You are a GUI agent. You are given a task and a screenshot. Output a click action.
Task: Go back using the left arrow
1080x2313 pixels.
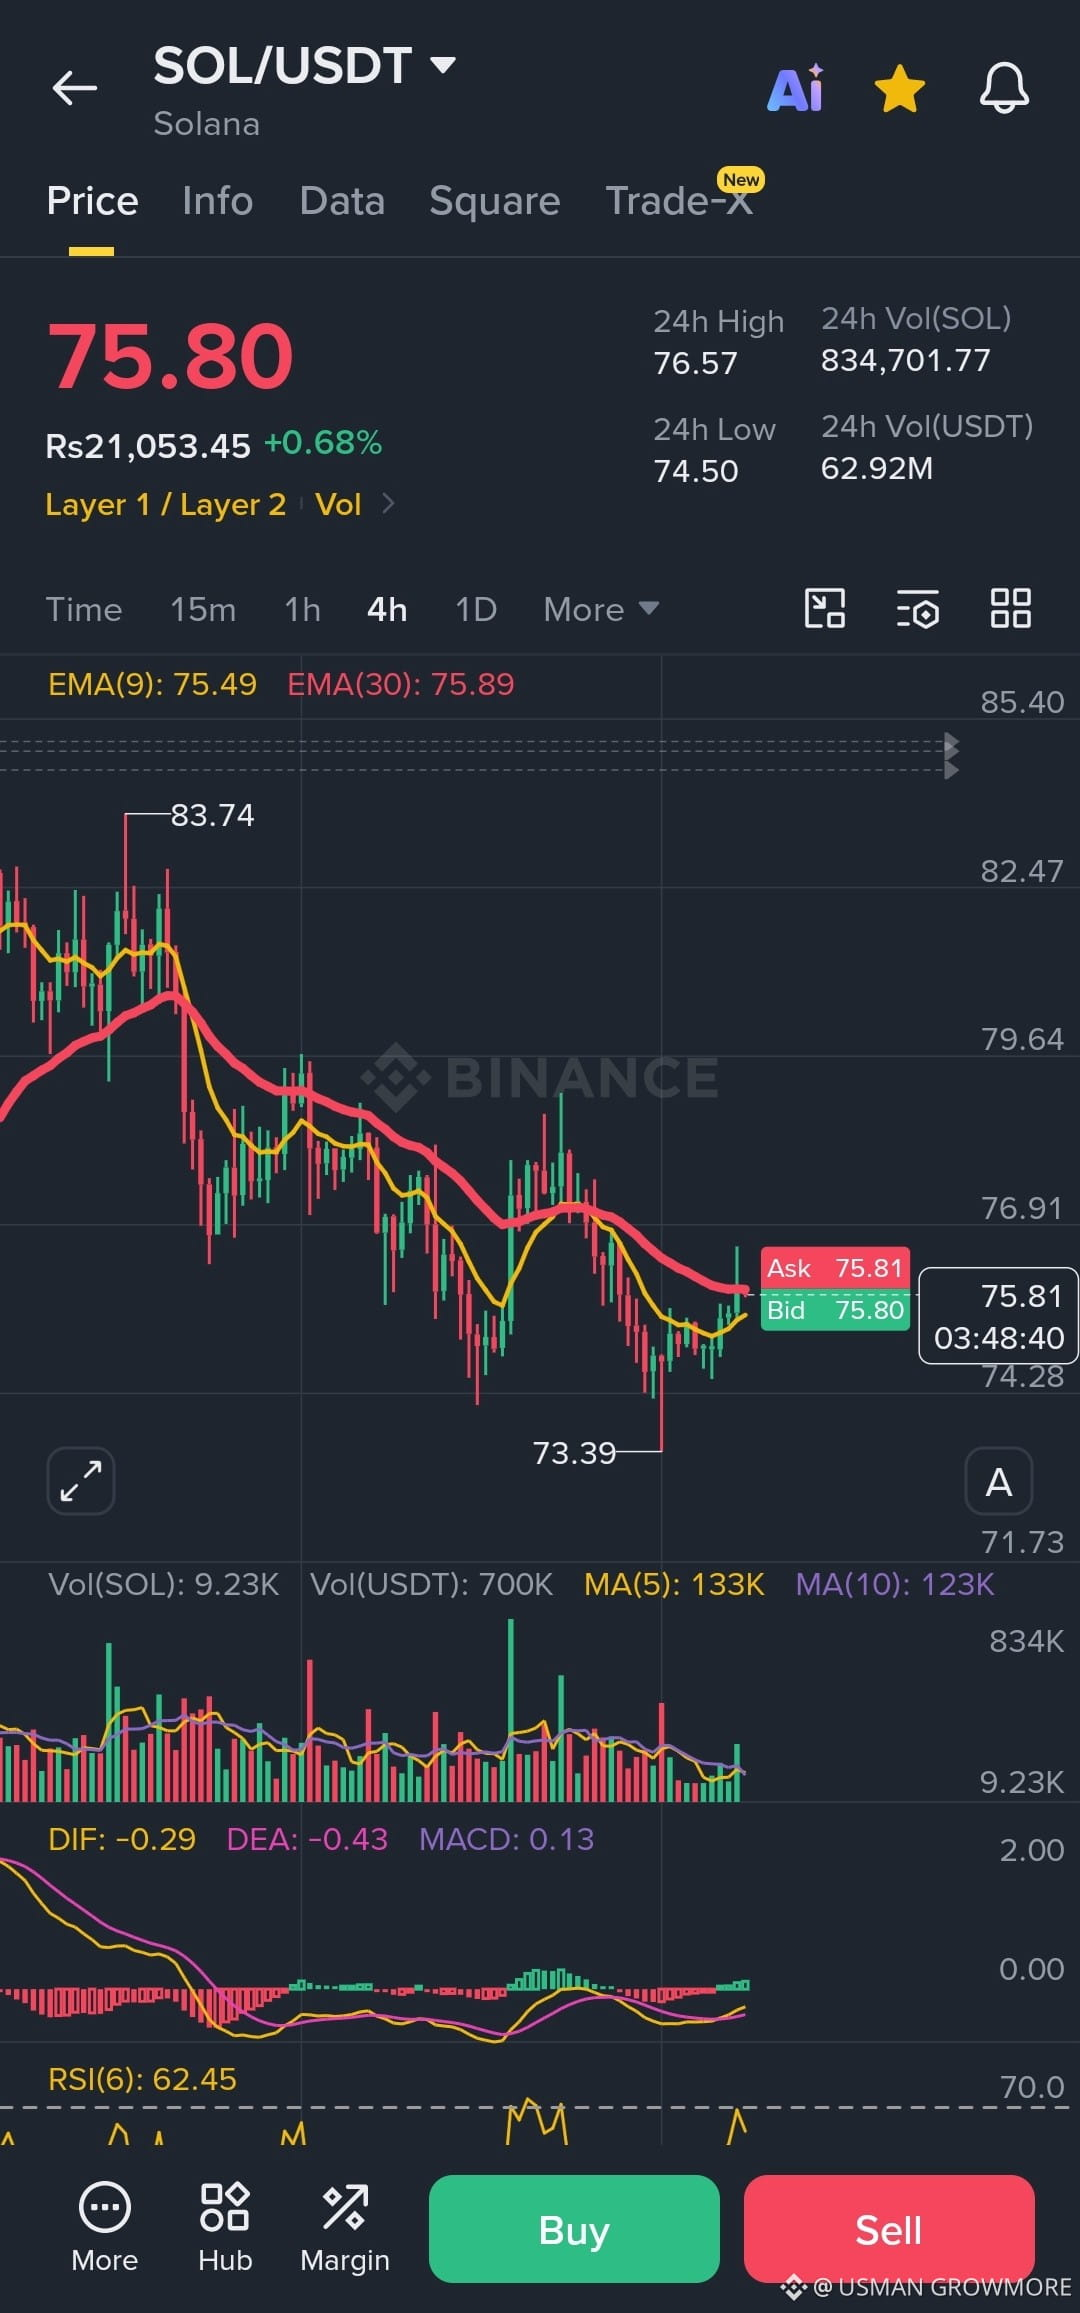pyautogui.click(x=75, y=88)
